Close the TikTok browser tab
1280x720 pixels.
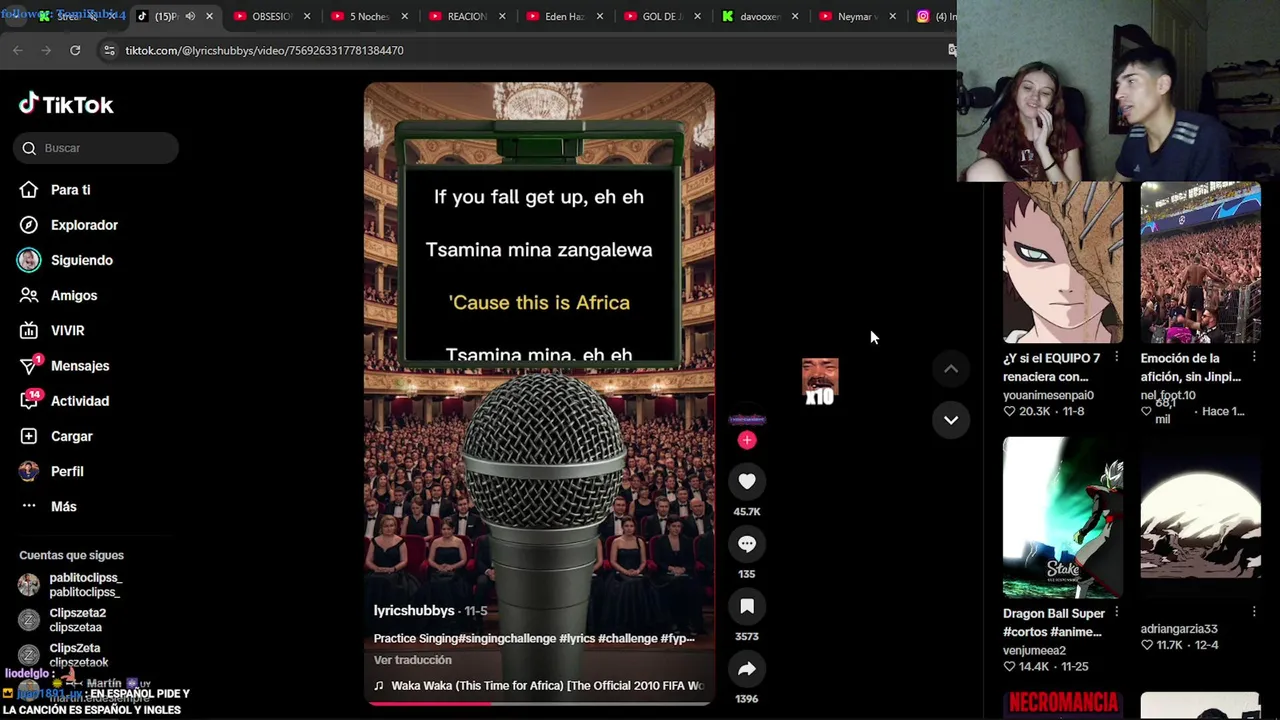[209, 16]
